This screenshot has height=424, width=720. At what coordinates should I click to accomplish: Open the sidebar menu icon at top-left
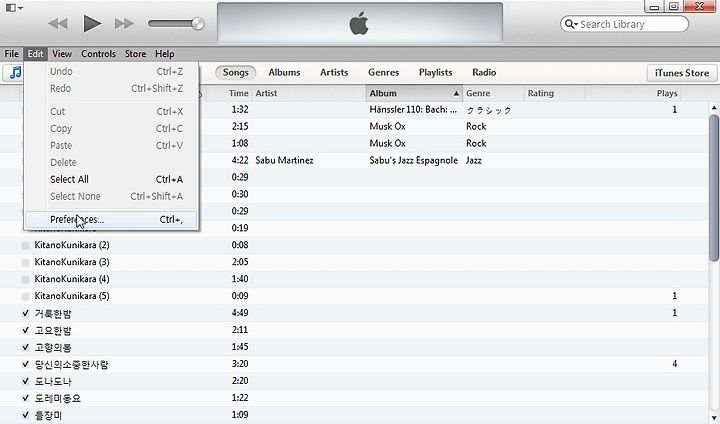coord(14,8)
